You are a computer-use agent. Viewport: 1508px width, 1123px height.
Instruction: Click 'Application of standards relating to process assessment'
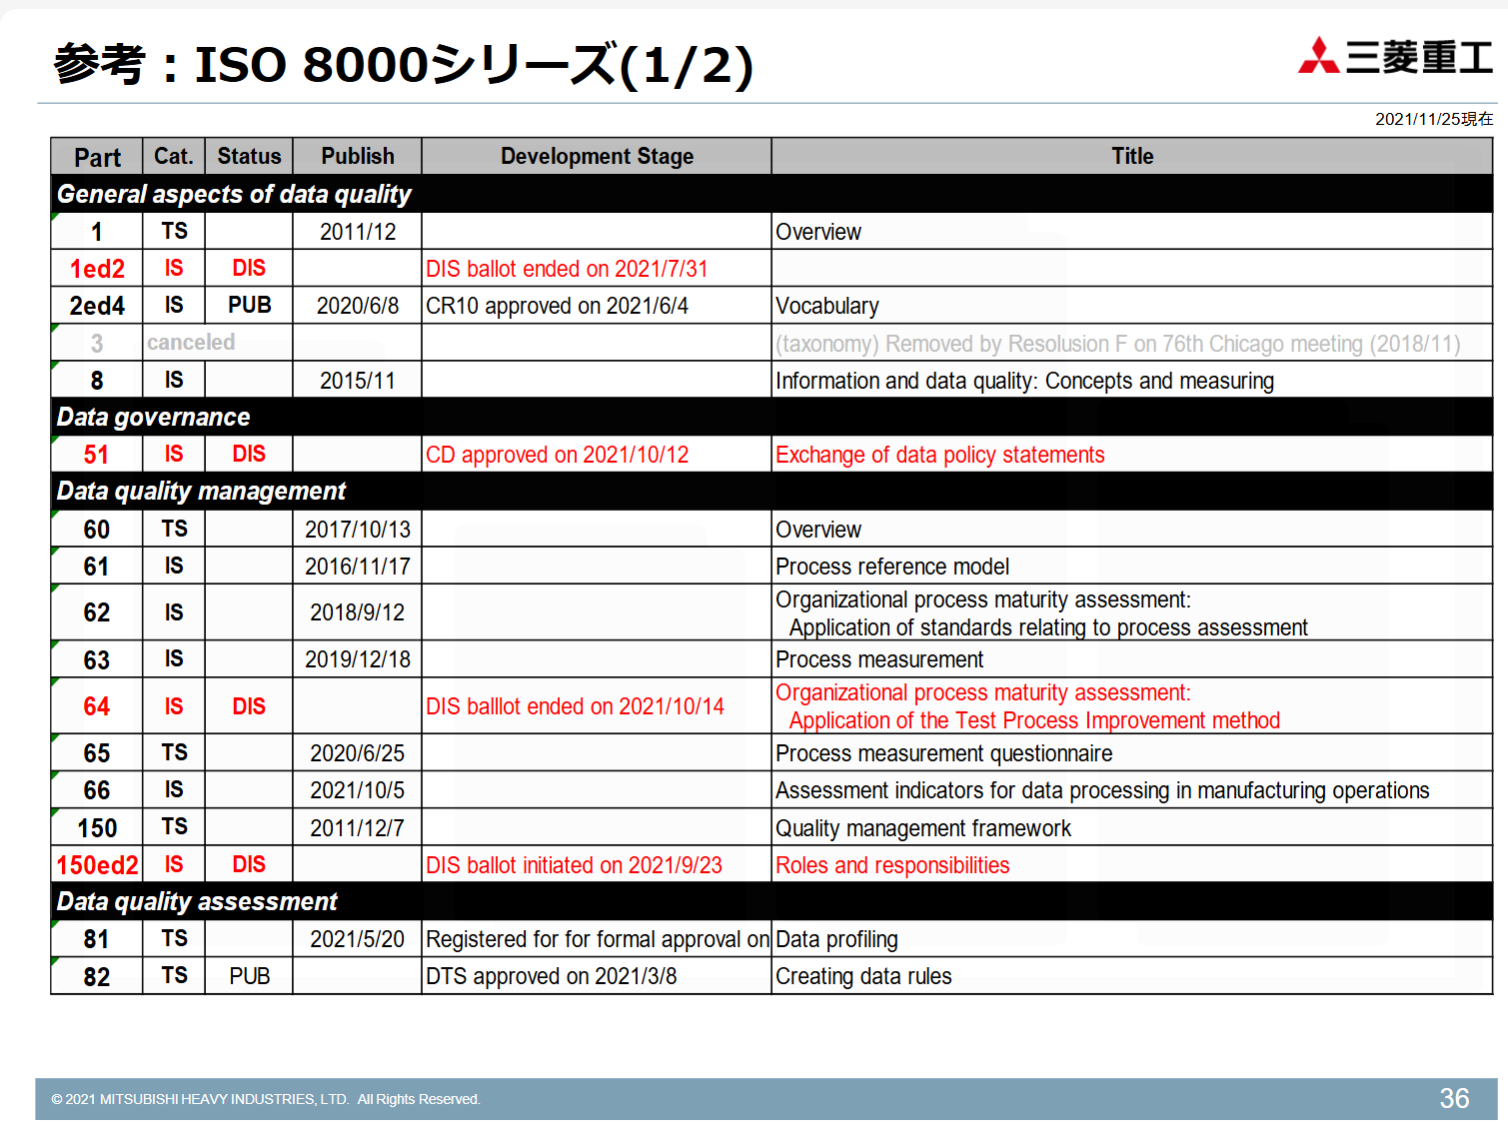1048,628
